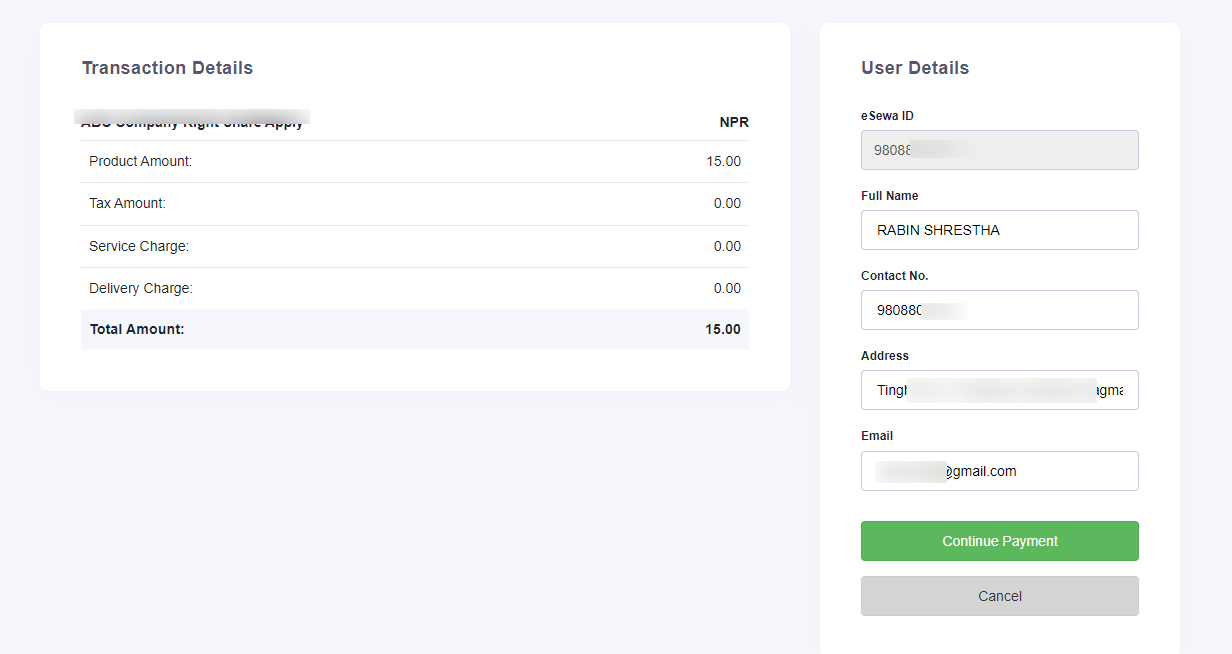1232x654 pixels.
Task: Select the name RABIN SHRESTHA text
Action: tap(935, 230)
